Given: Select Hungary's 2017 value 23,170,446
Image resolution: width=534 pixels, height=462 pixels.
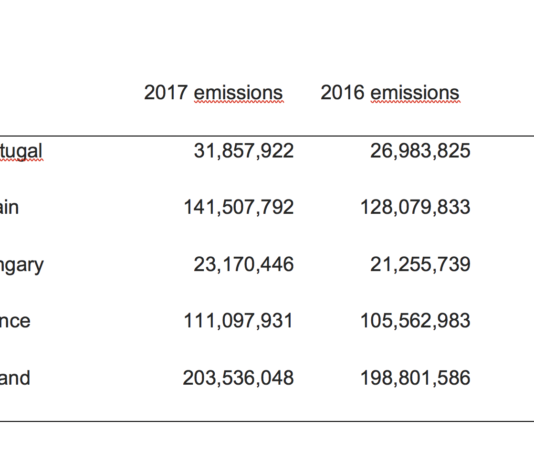Looking at the screenshot, I should pyautogui.click(x=244, y=265).
